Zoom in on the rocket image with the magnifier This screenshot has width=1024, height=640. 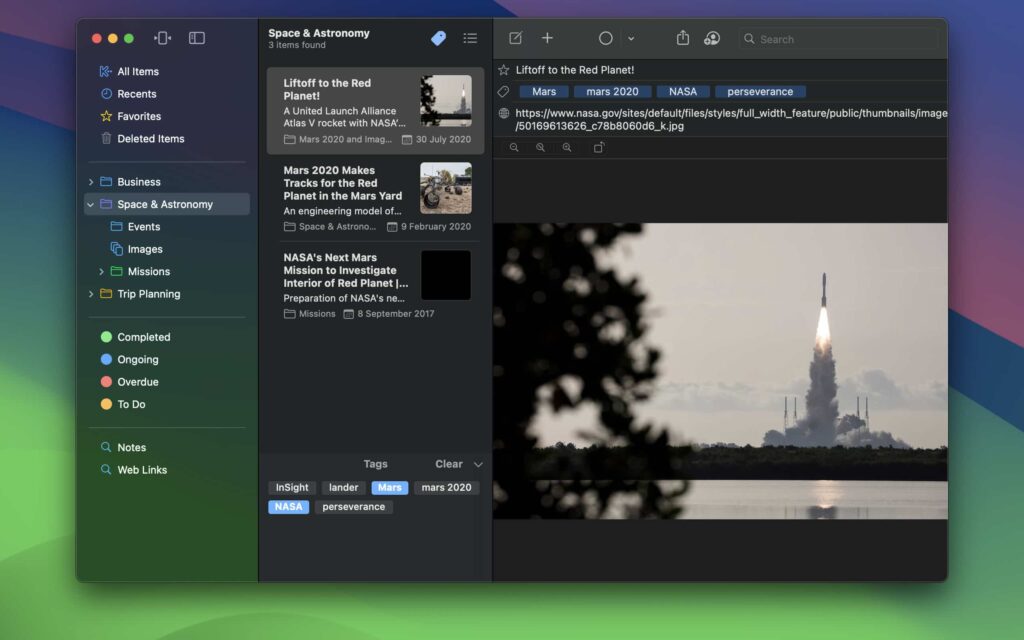pyautogui.click(x=567, y=147)
